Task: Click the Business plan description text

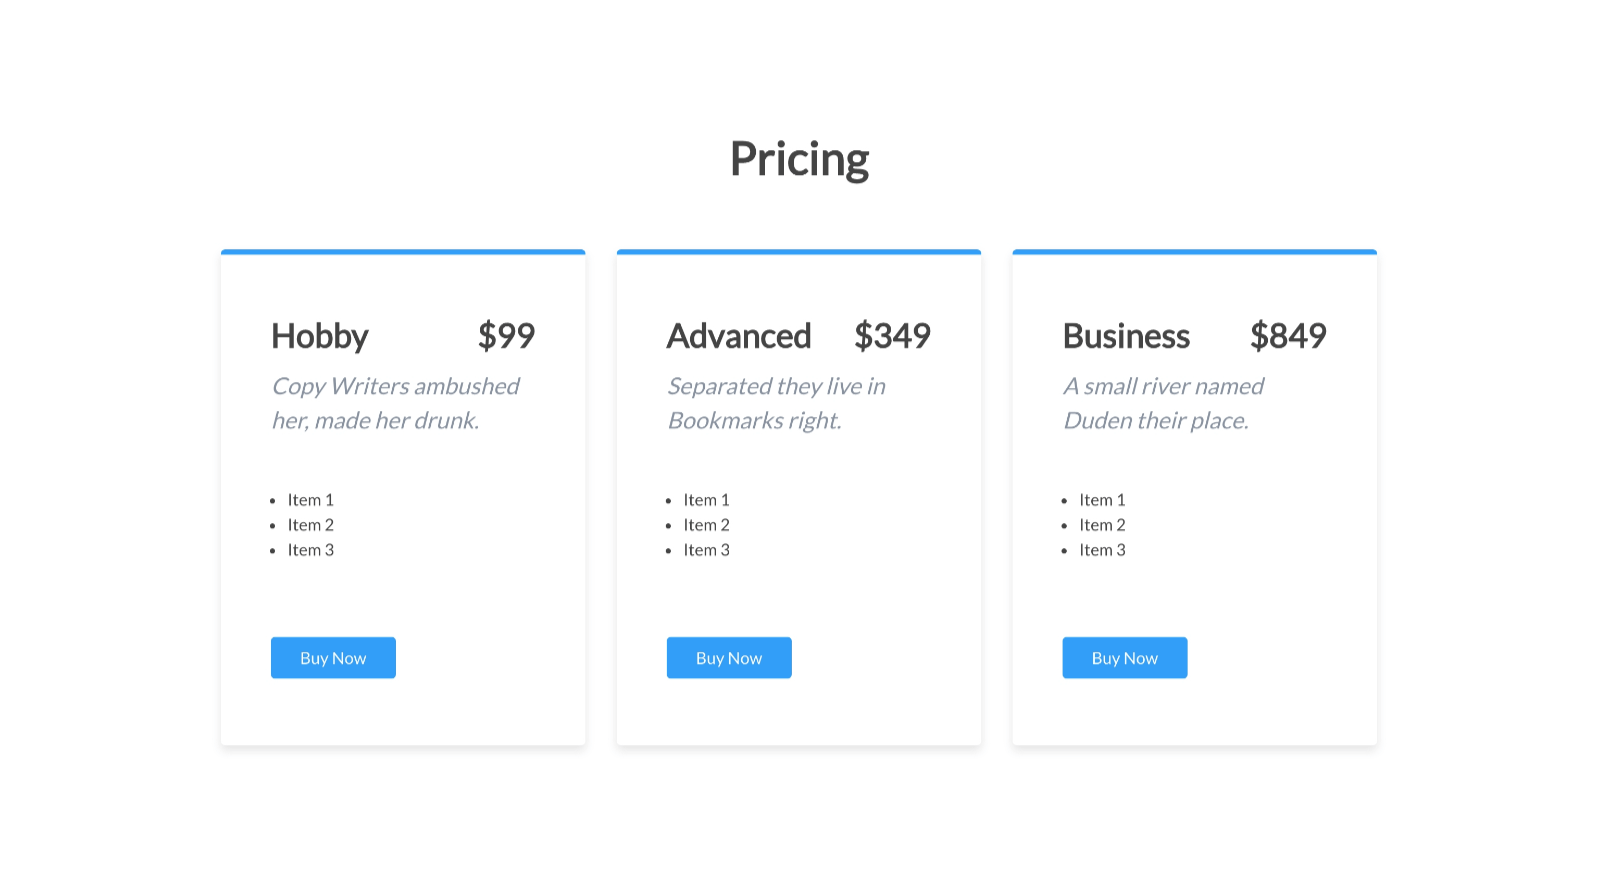Action: (1163, 403)
